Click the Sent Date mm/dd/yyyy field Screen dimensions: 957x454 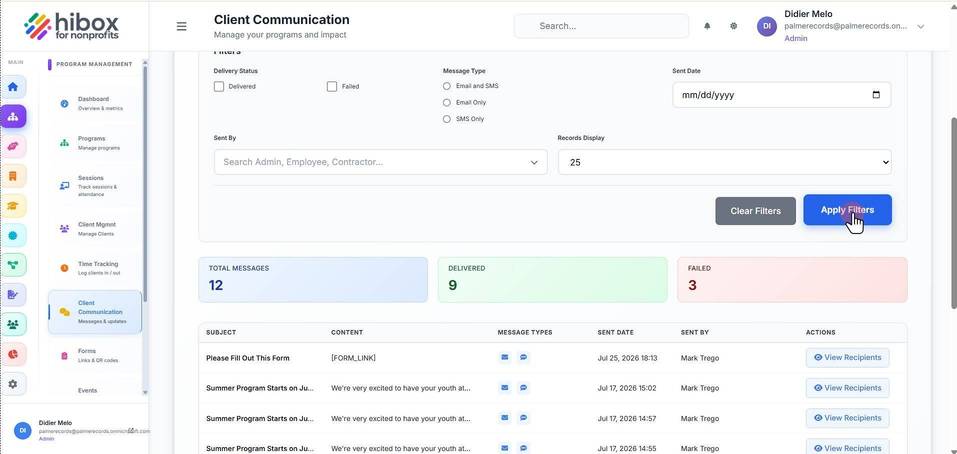point(781,95)
